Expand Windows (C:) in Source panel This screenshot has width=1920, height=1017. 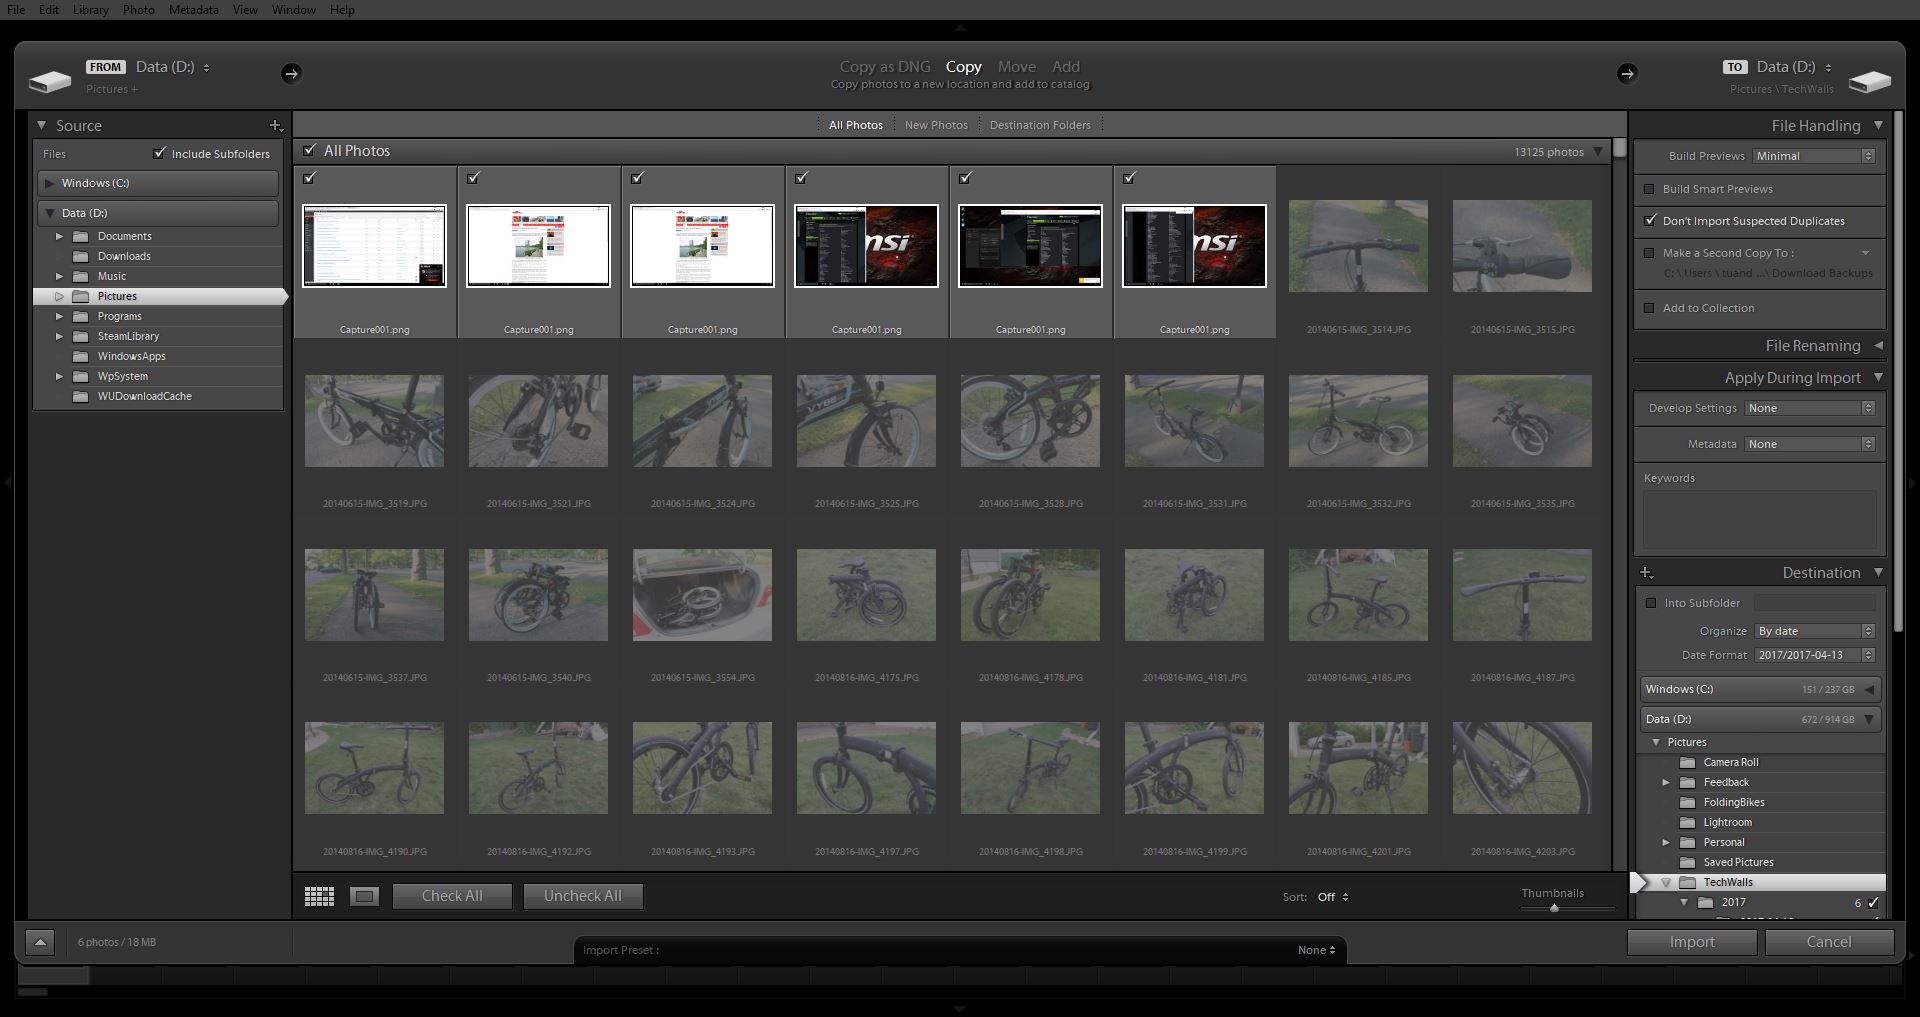[x=49, y=183]
